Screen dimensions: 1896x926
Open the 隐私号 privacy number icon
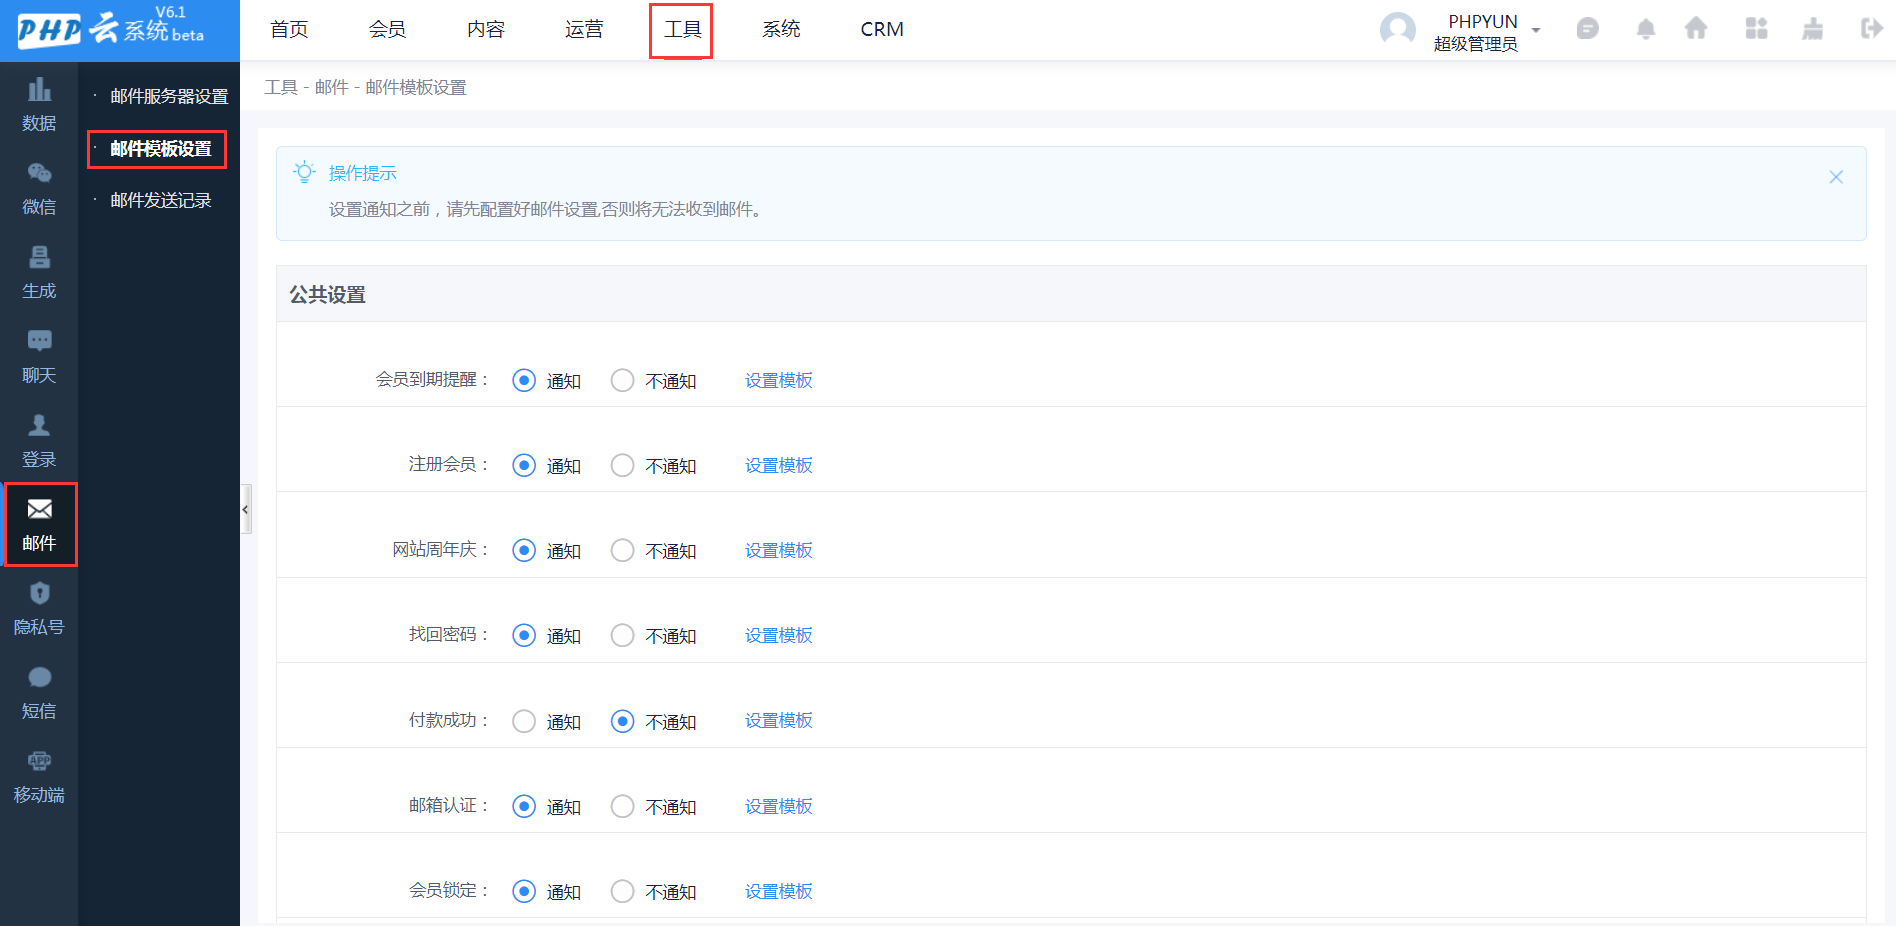click(x=39, y=608)
